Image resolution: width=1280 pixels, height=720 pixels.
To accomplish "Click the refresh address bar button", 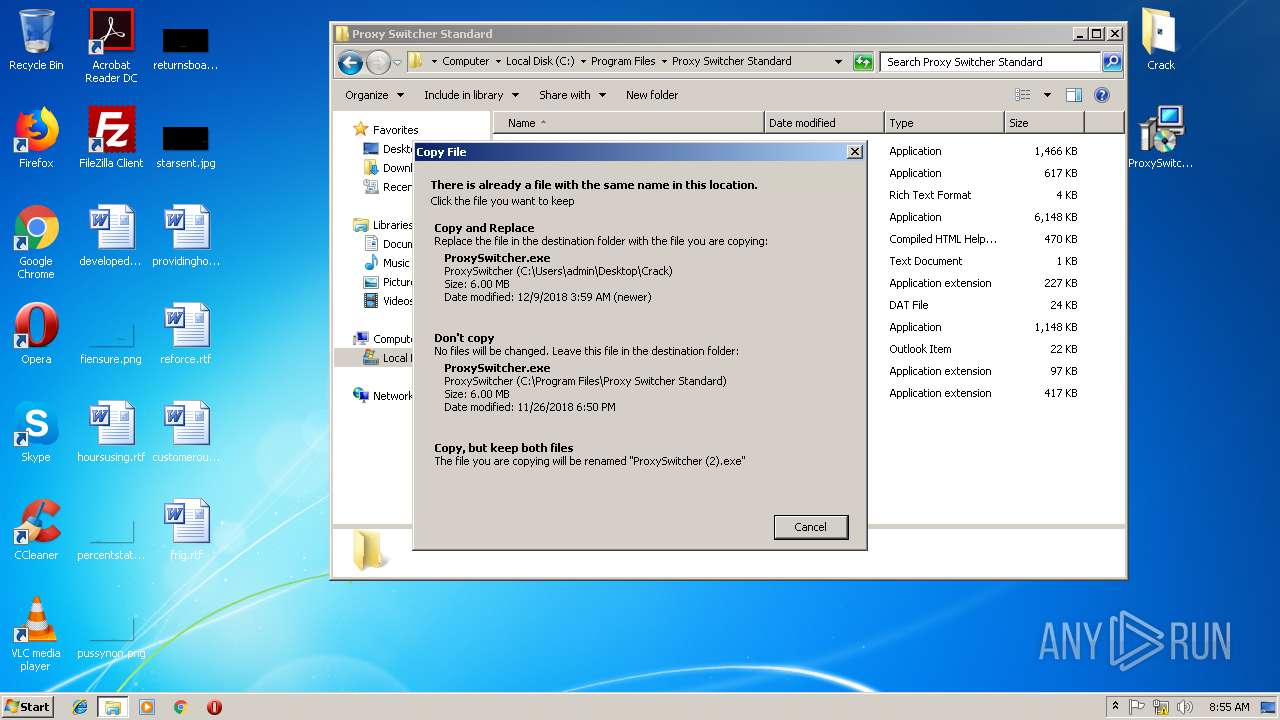I will (x=863, y=62).
